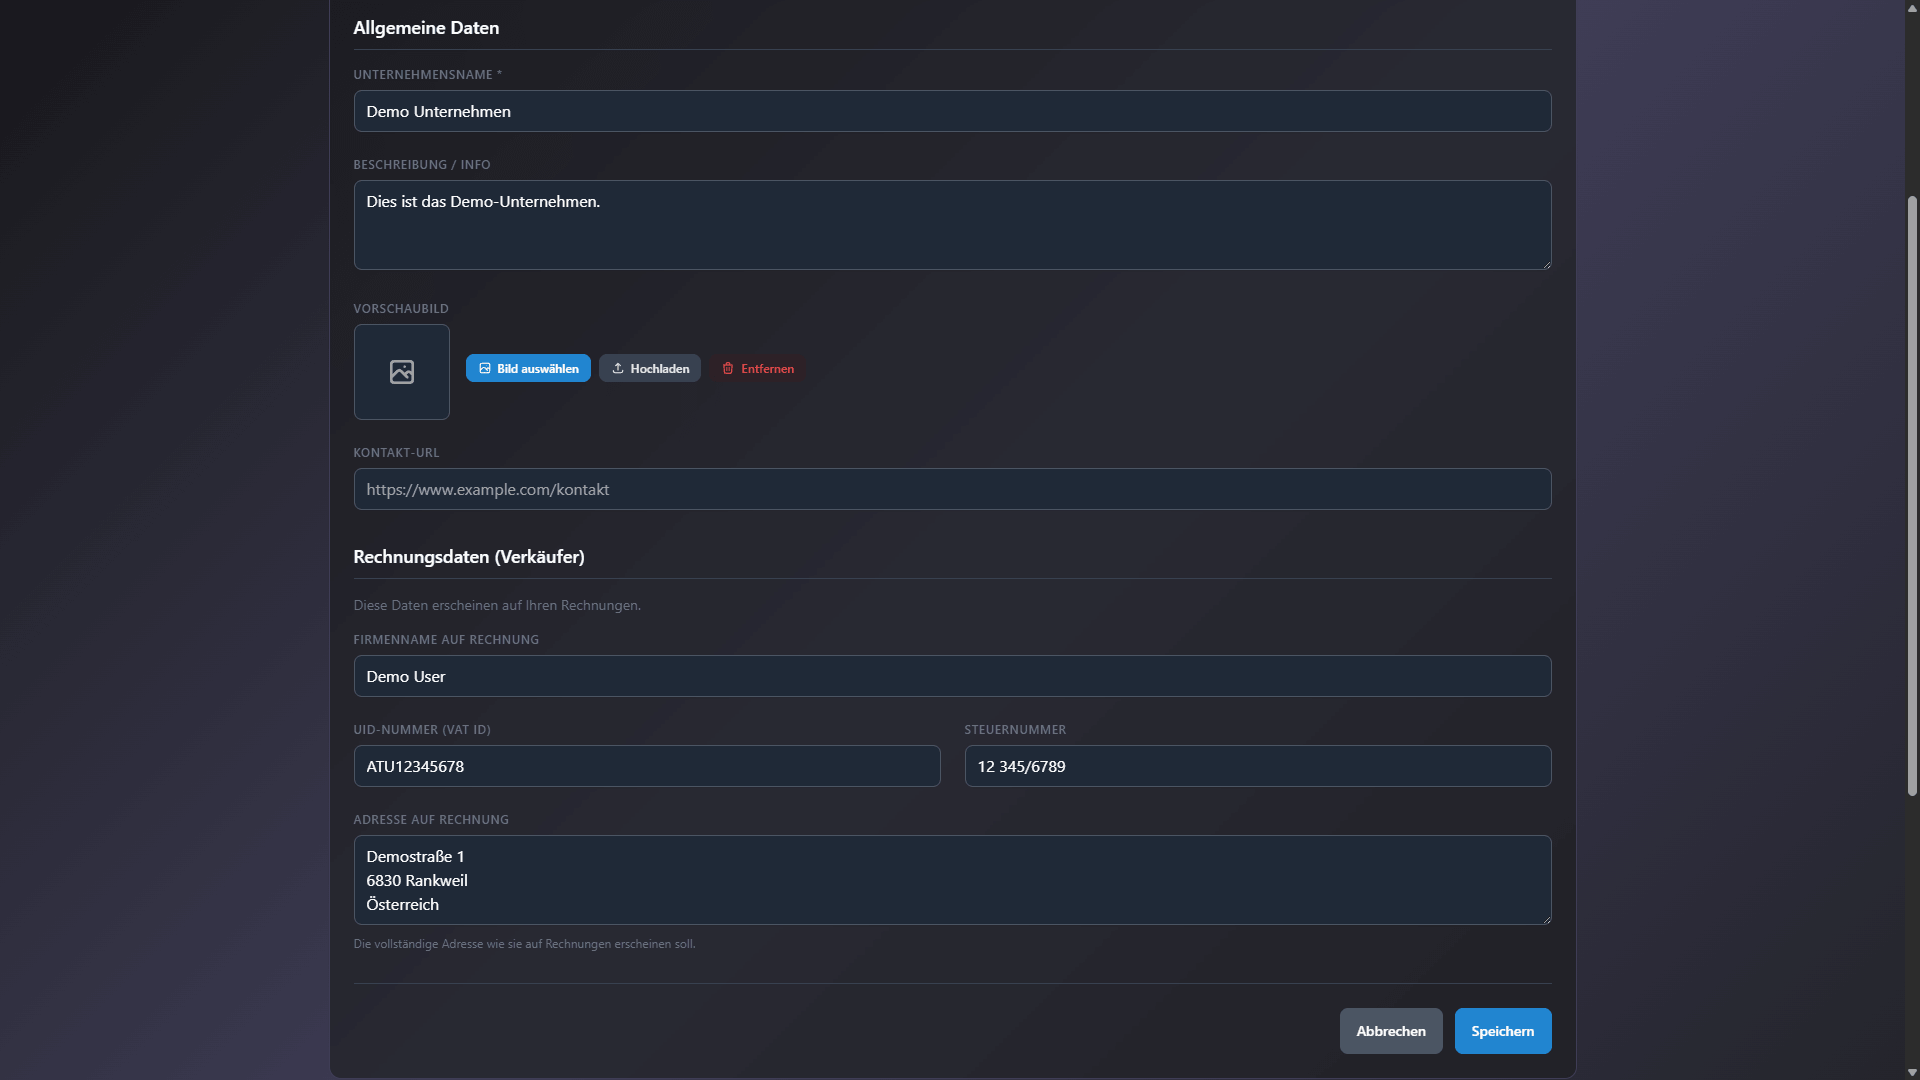Click the UID-Nummer (VAT ID) field
The height and width of the screenshot is (1080, 1920).
(646, 766)
